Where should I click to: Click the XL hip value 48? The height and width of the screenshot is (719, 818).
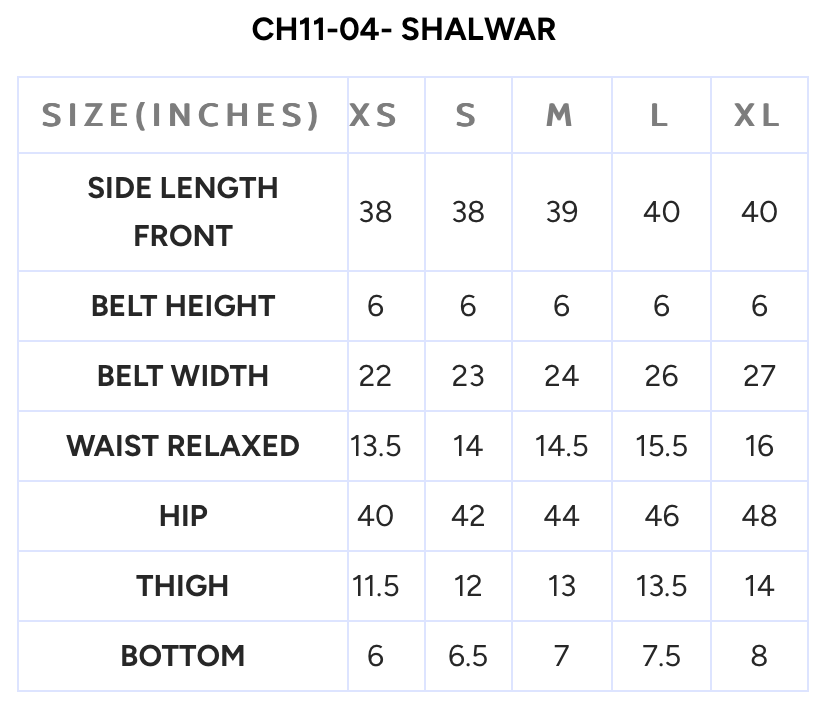(x=759, y=516)
